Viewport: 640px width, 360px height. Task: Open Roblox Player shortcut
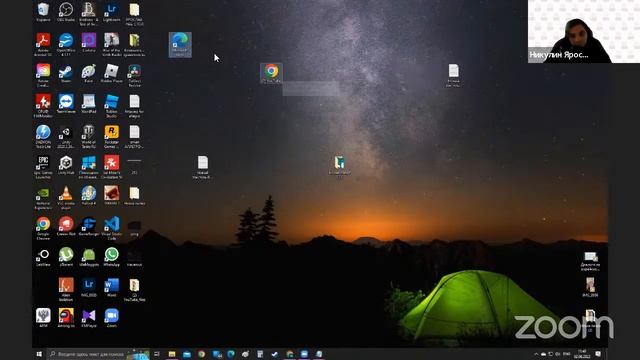click(111, 73)
